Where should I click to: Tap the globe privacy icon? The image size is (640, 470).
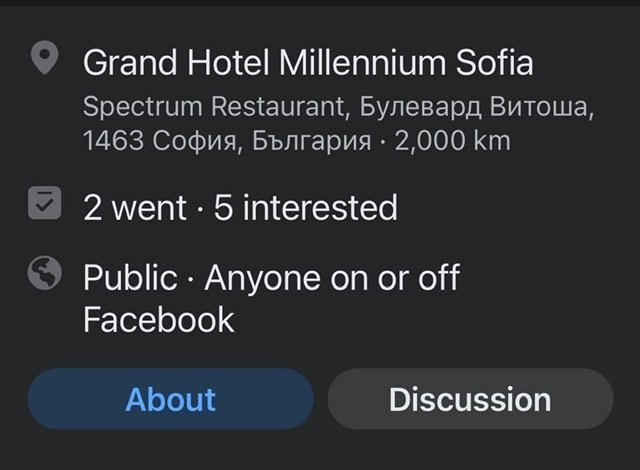(x=44, y=274)
